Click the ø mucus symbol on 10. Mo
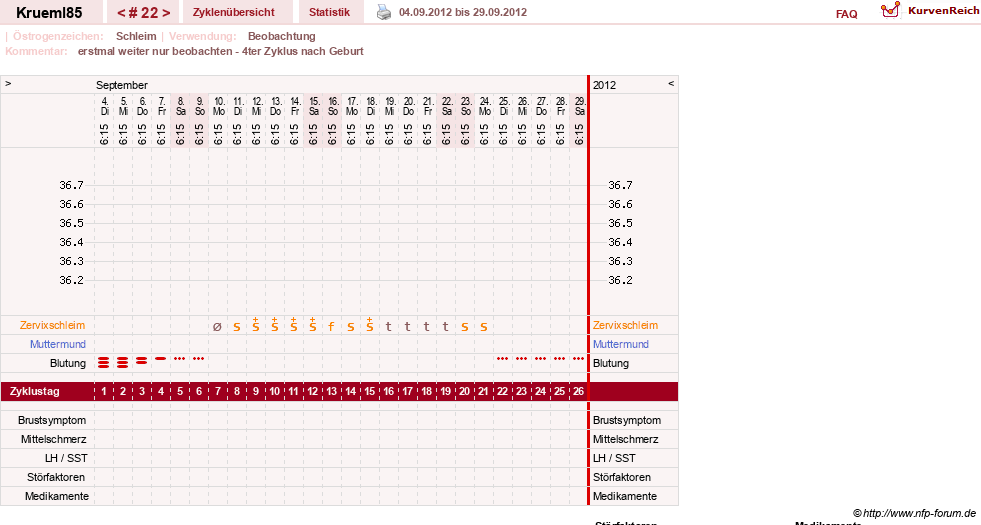 tap(217, 327)
